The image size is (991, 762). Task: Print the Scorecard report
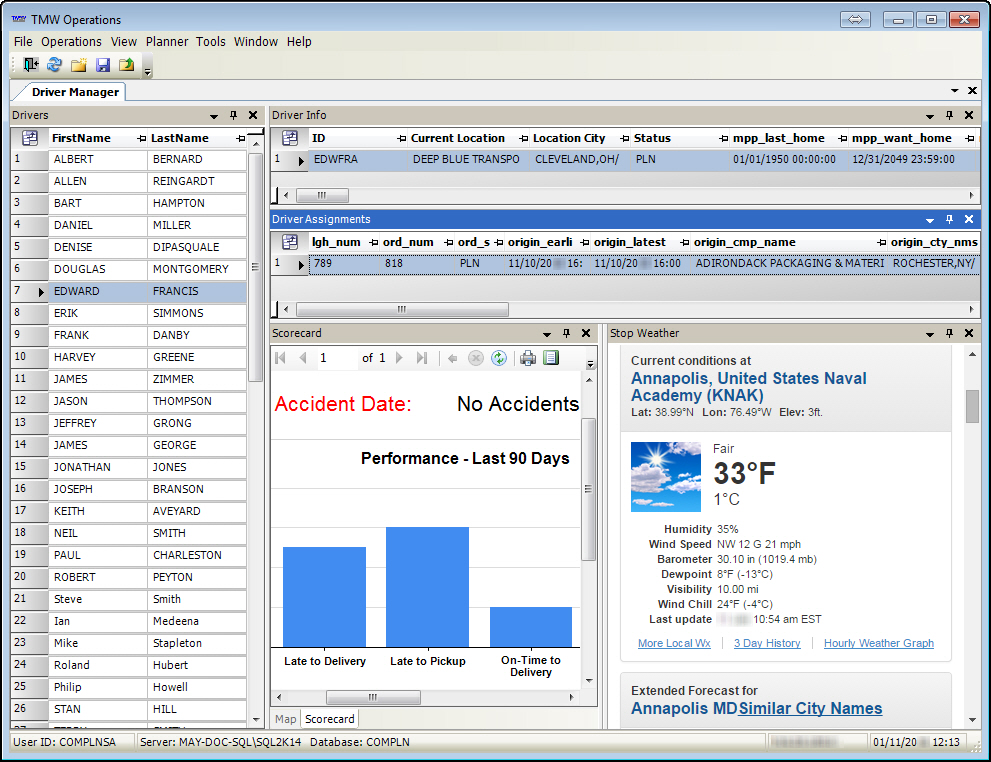tap(527, 358)
